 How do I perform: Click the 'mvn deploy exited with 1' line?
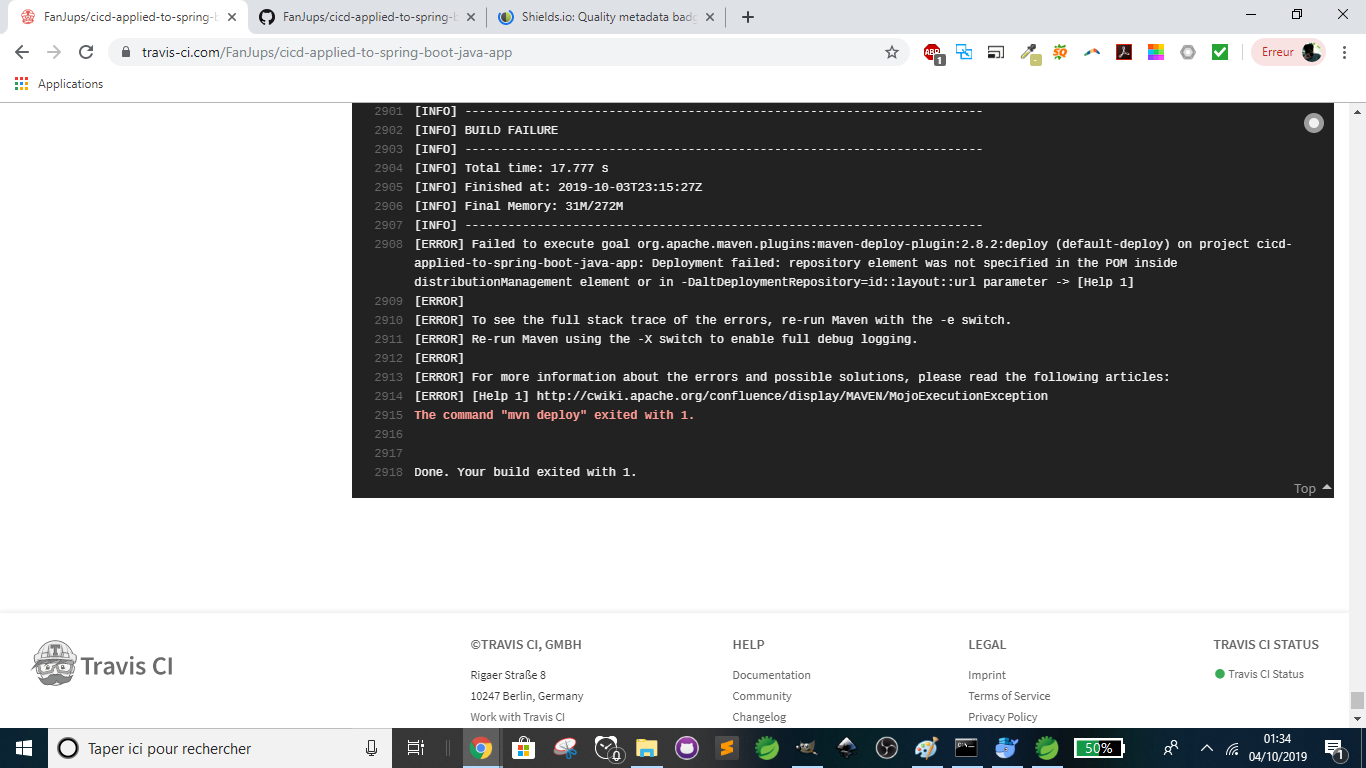[554, 415]
